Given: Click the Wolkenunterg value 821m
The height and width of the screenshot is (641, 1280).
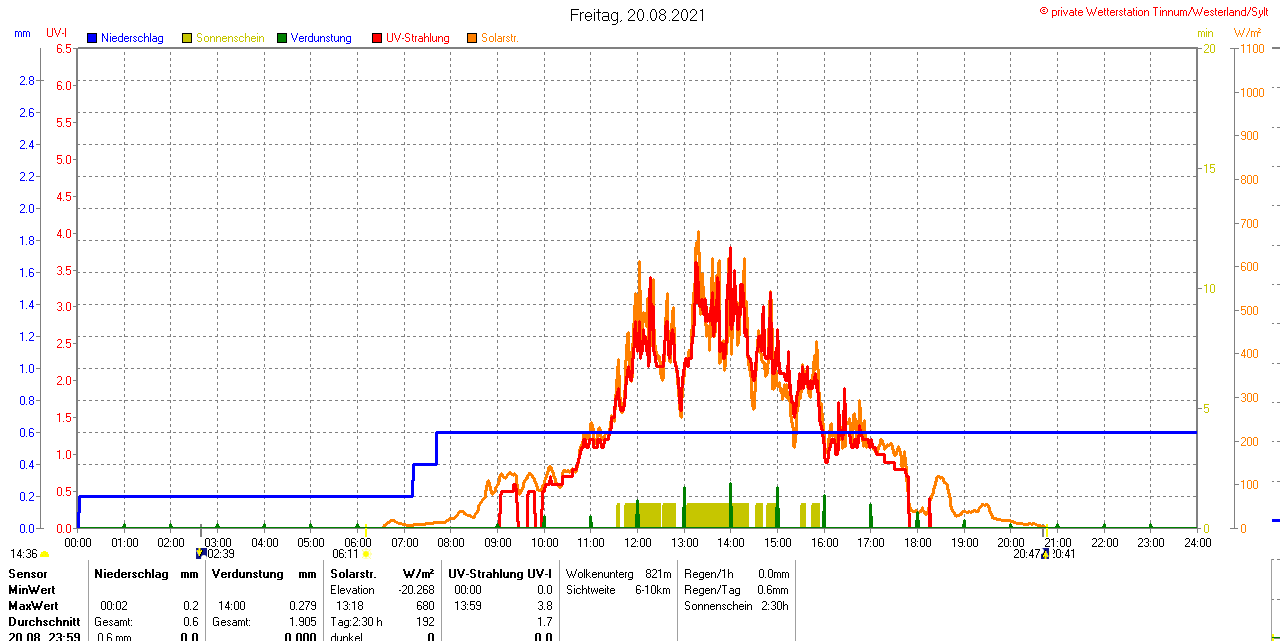Looking at the screenshot, I should click(x=658, y=574).
